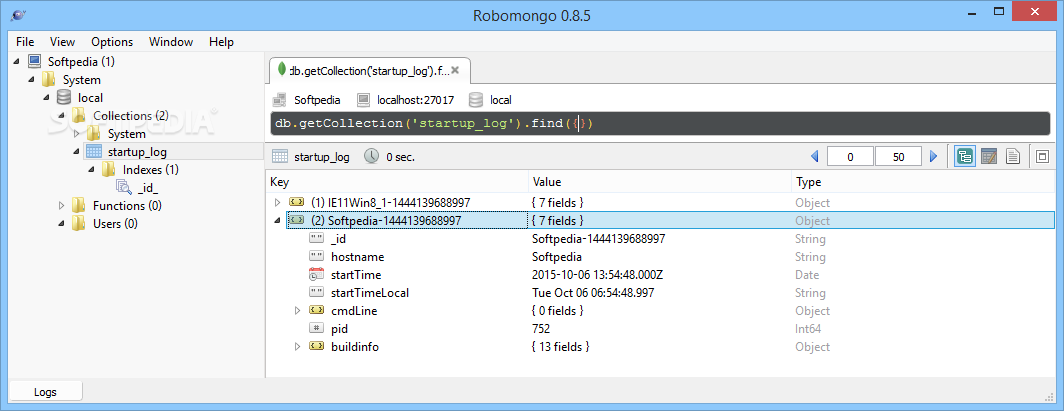The height and width of the screenshot is (411, 1064).
Task: Collapse the Collections (2) node
Action: pyautogui.click(x=61, y=115)
